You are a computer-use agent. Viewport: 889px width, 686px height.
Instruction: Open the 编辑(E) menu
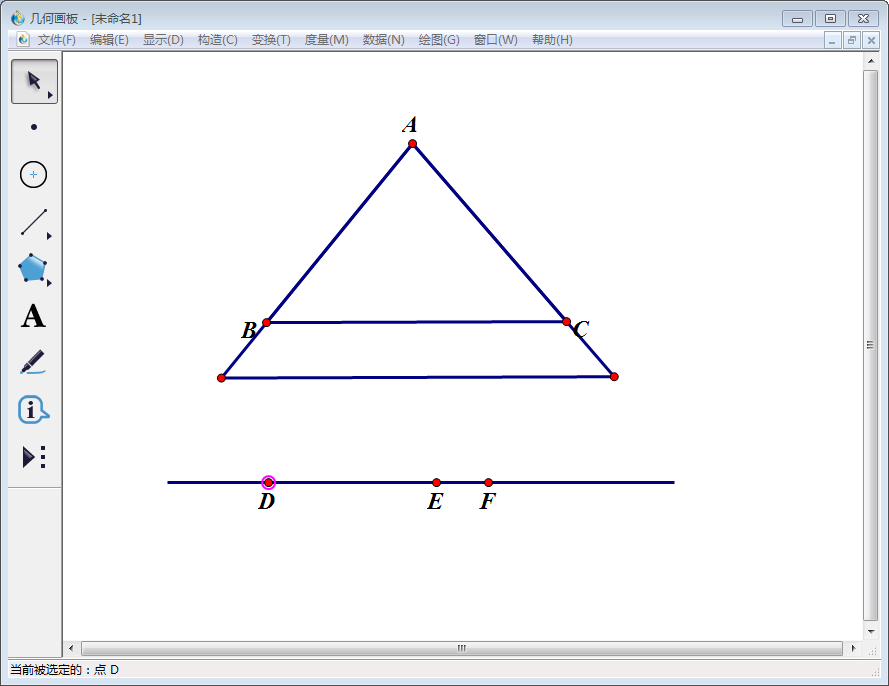click(x=109, y=40)
